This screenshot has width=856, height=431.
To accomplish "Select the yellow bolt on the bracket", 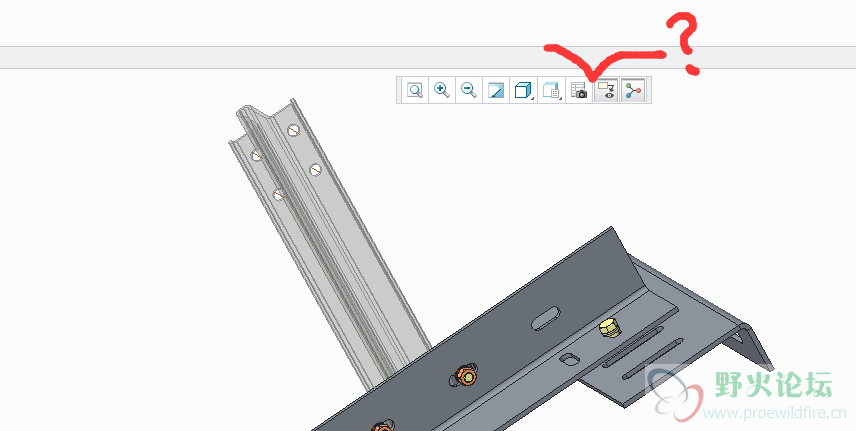I will (608, 328).
